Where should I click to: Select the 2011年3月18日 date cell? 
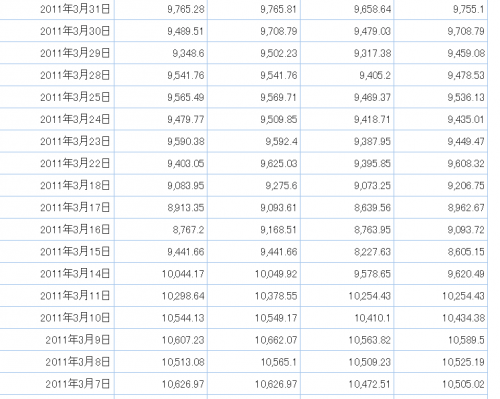point(57,185)
